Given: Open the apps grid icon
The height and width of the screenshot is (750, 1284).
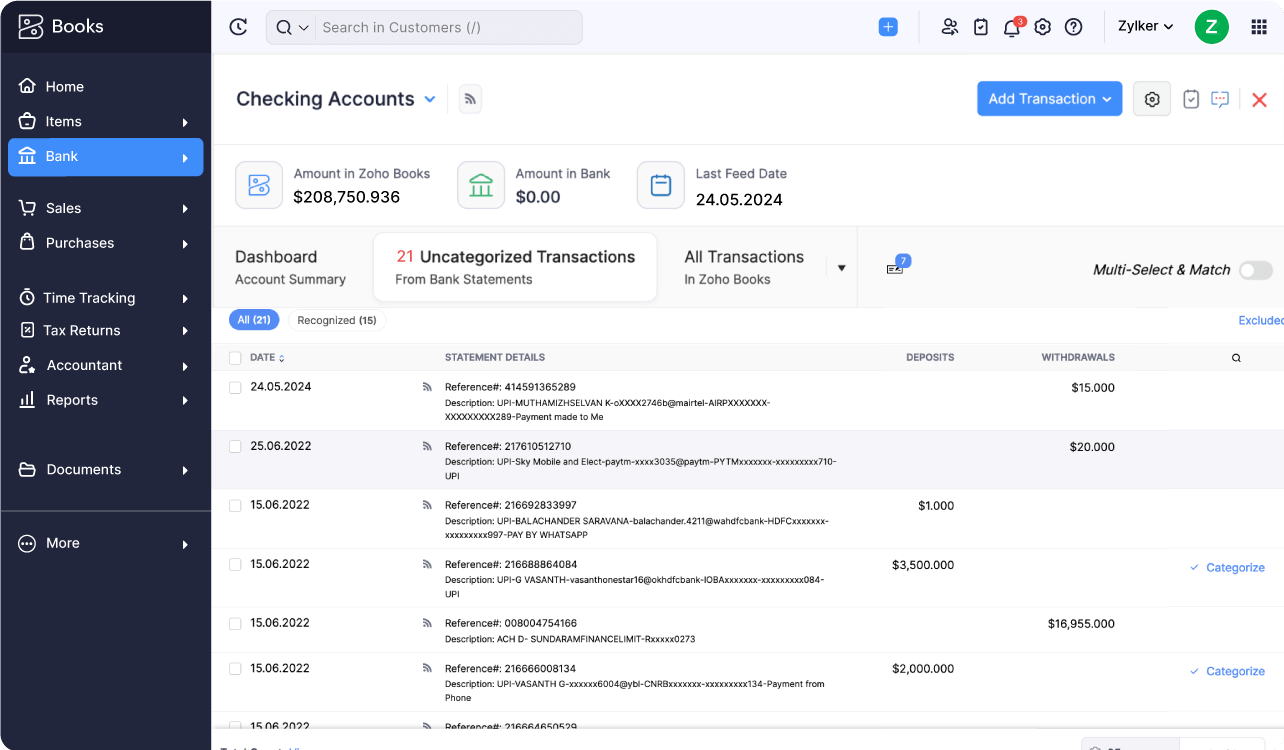Looking at the screenshot, I should tap(1259, 27).
